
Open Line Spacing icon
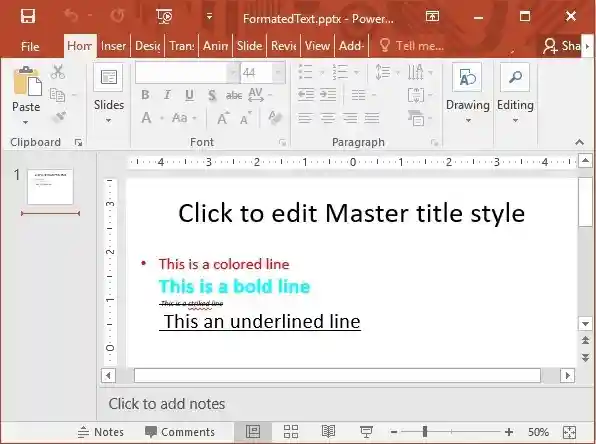tap(383, 72)
